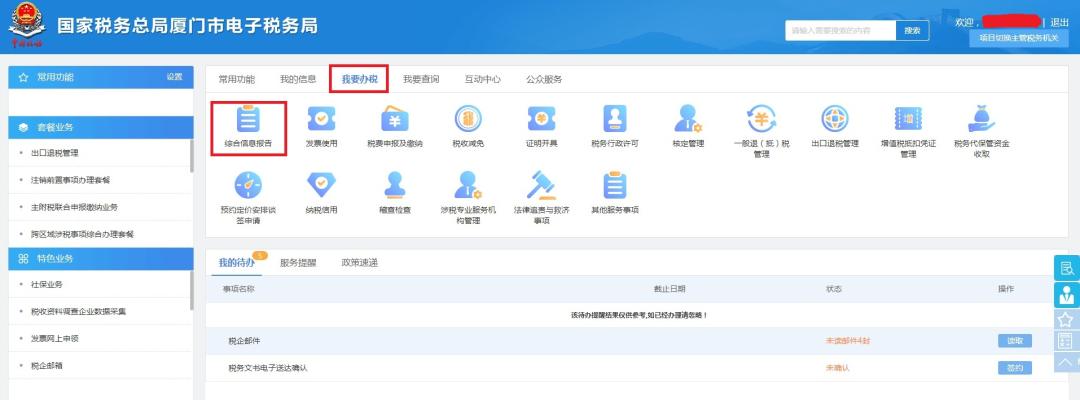The height and width of the screenshot is (400, 1080).
Task: Click the tax bureau emblem logo
Action: [28, 25]
